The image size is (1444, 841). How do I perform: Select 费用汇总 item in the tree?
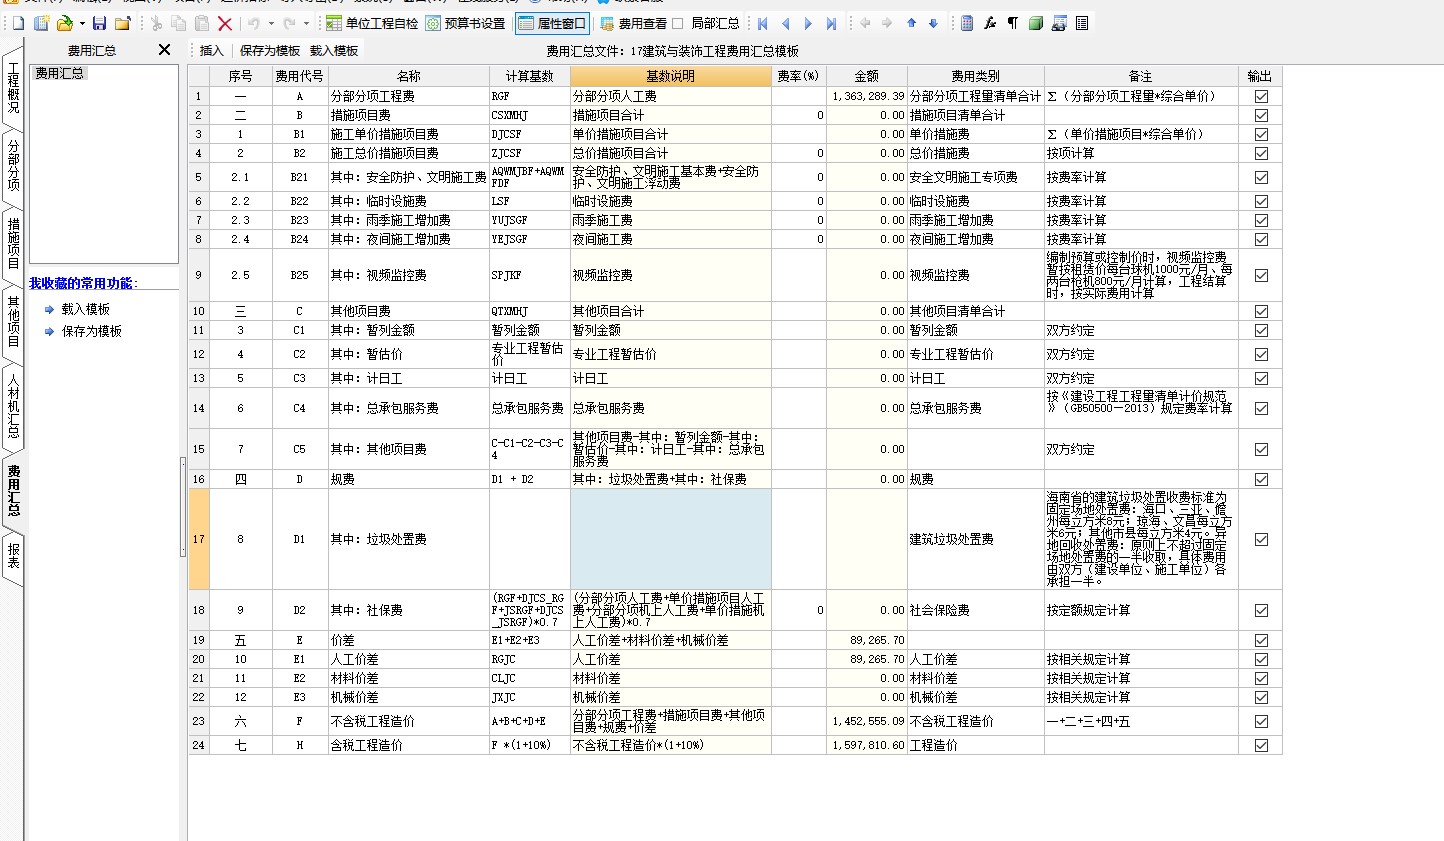tap(60, 73)
